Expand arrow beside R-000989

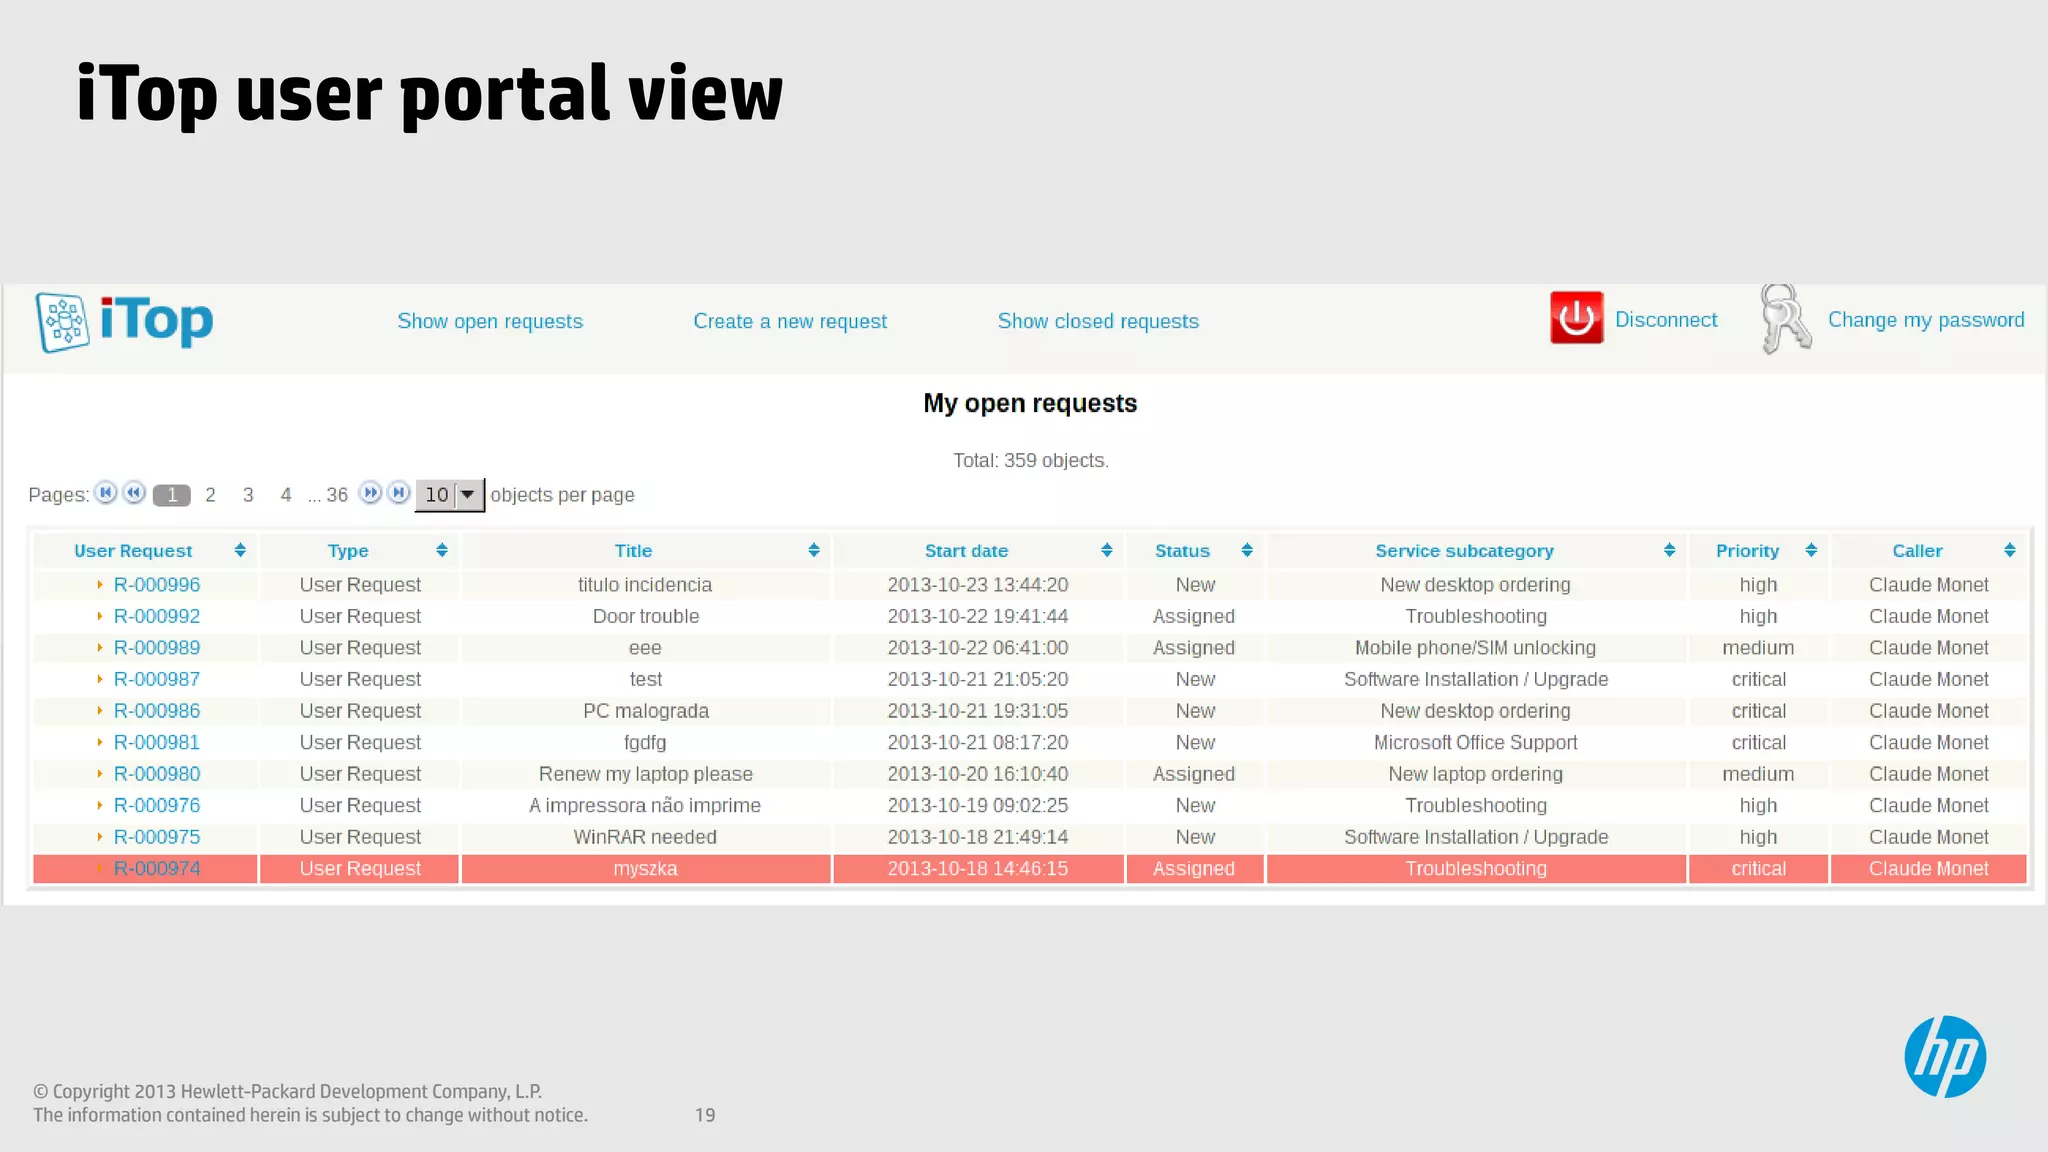[x=100, y=648]
